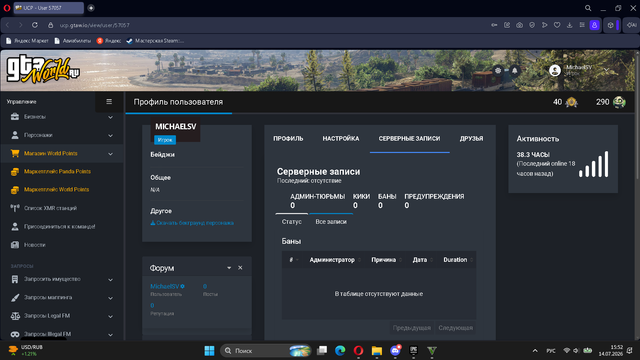Open Маркетплейс Panda Points link
640x360 pixels.
pos(57,171)
